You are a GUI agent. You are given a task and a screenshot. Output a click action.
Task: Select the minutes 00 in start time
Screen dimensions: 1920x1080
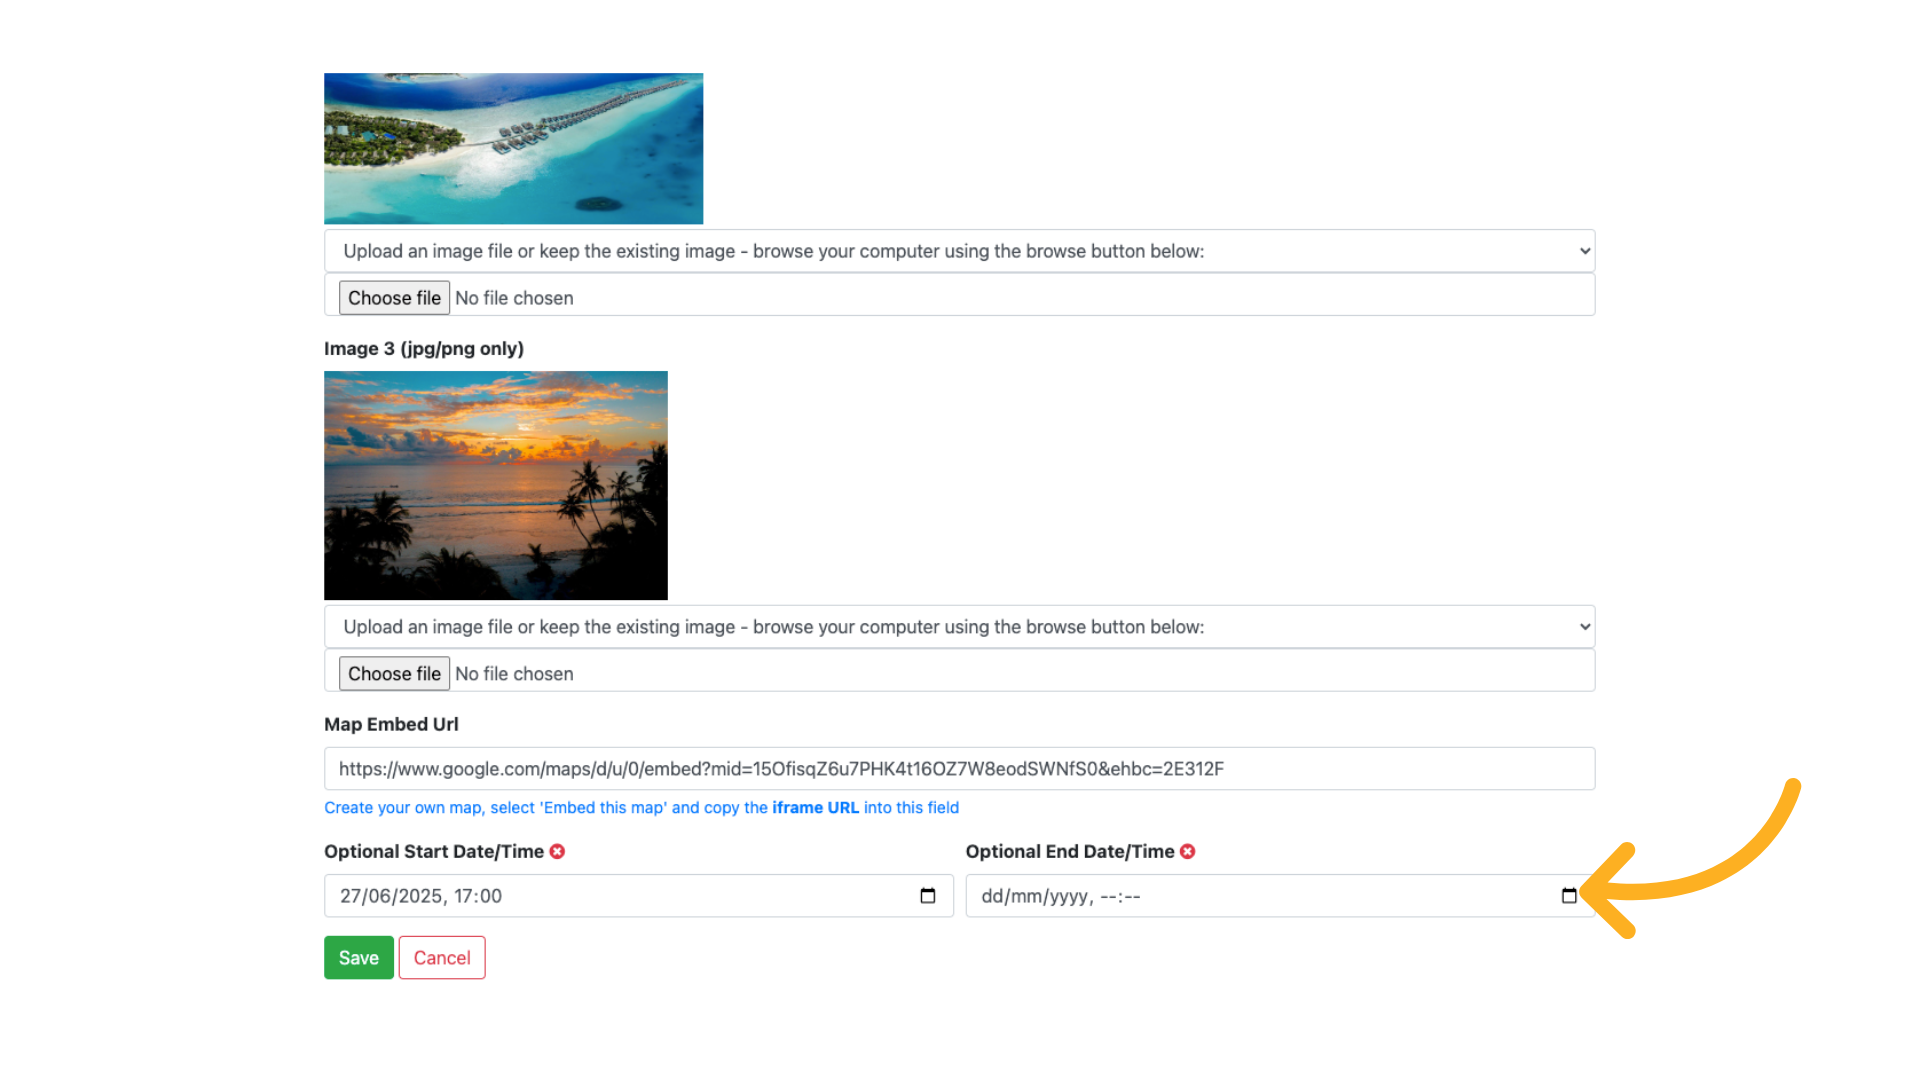coord(491,896)
